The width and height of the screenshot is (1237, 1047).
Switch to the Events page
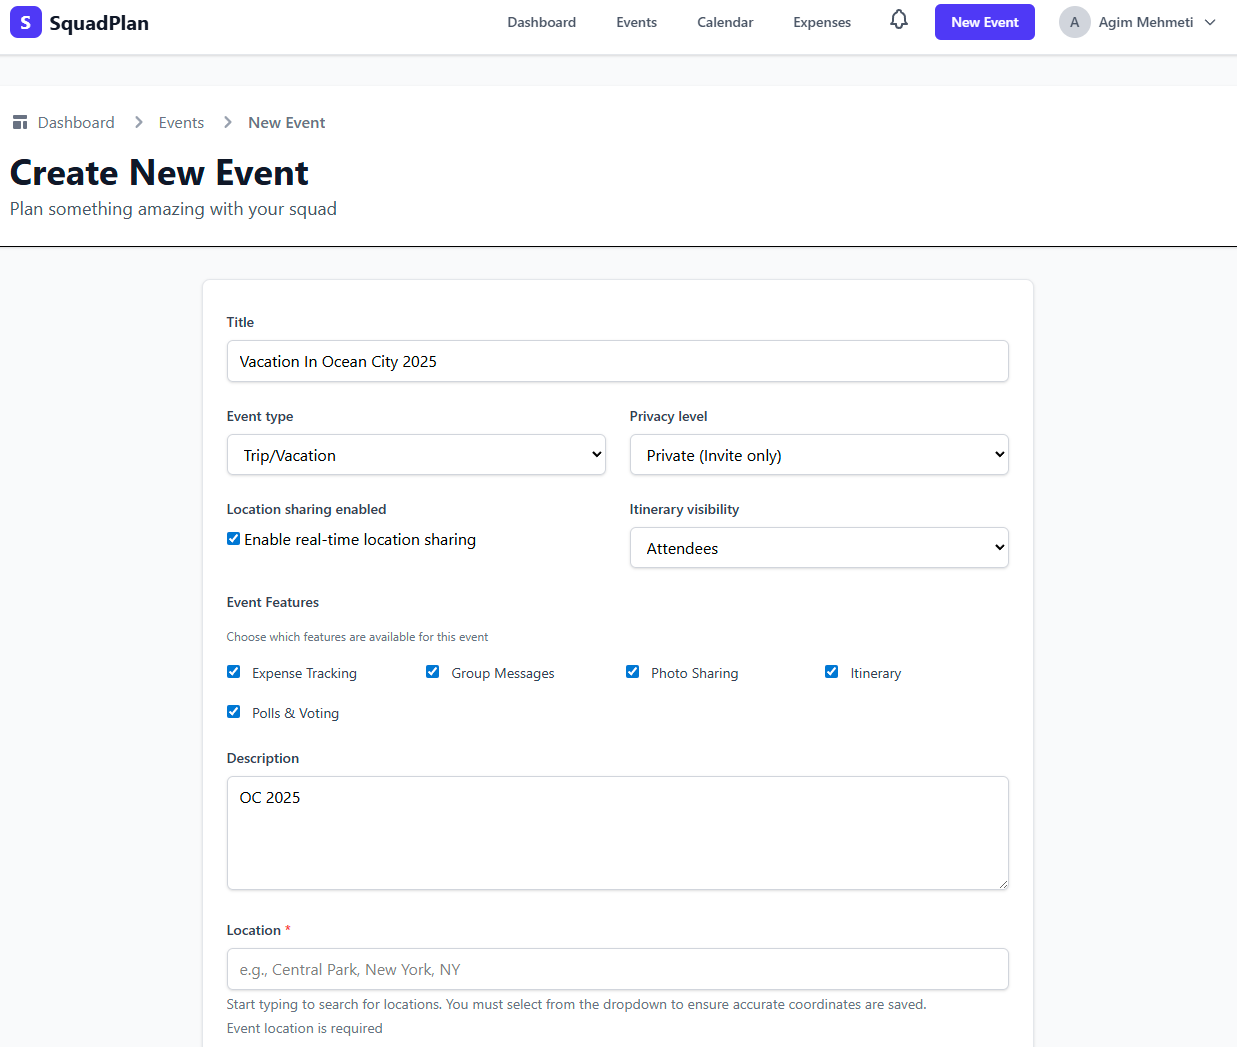[x=636, y=21]
